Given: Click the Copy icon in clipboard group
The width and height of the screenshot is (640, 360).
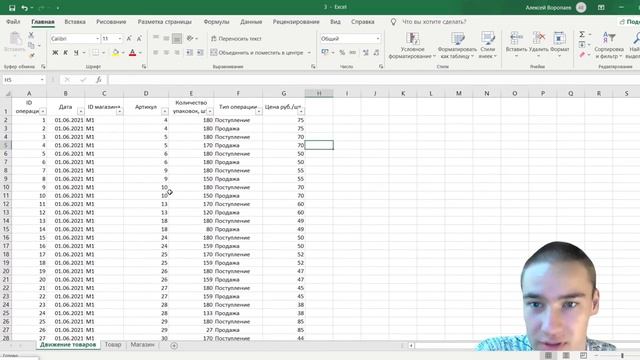Looking at the screenshot, I should (x=31, y=45).
